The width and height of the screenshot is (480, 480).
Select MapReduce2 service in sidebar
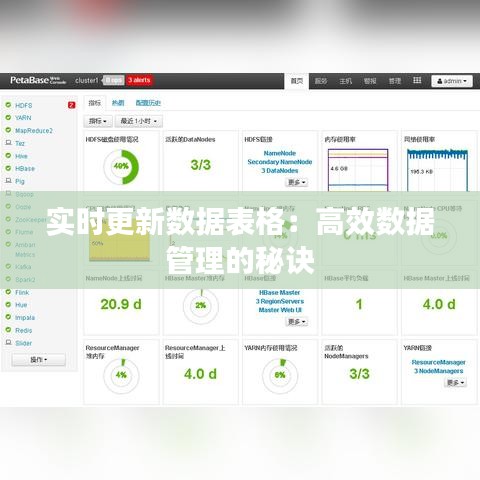point(34,130)
